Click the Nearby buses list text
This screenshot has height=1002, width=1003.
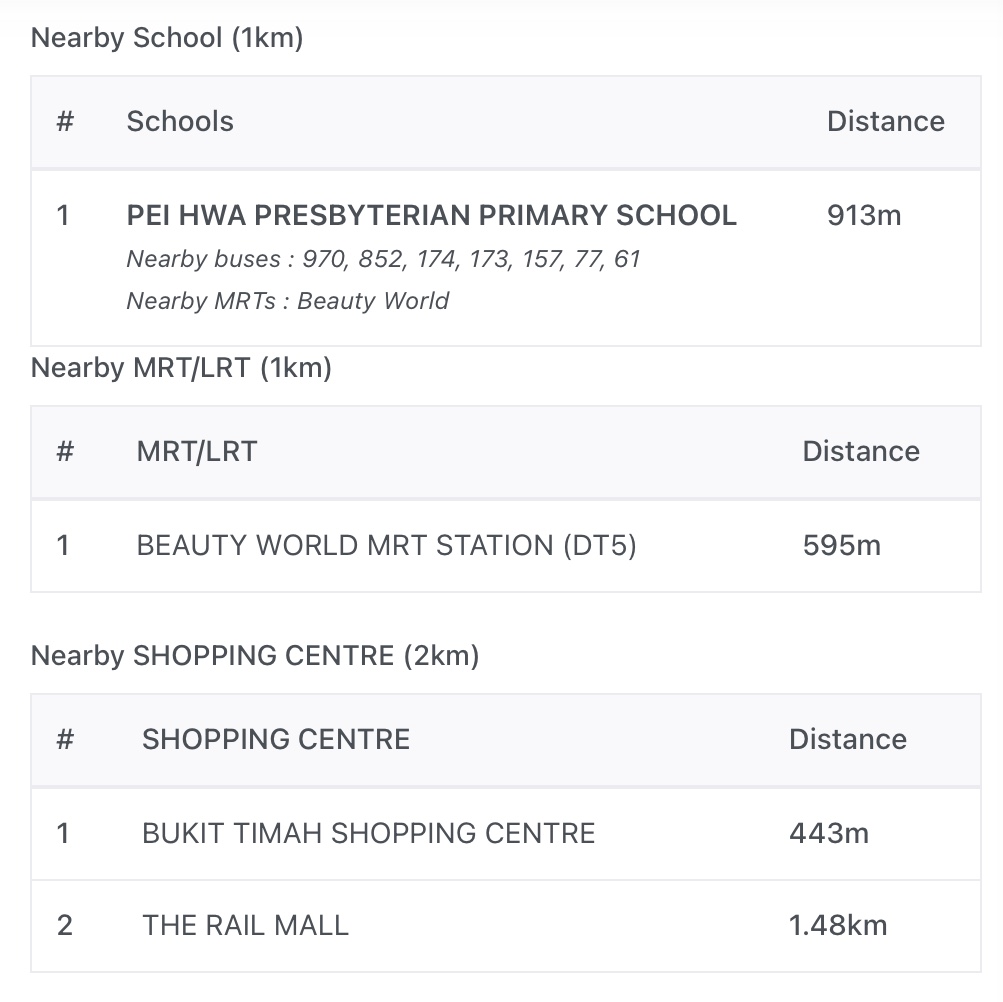click(383, 259)
